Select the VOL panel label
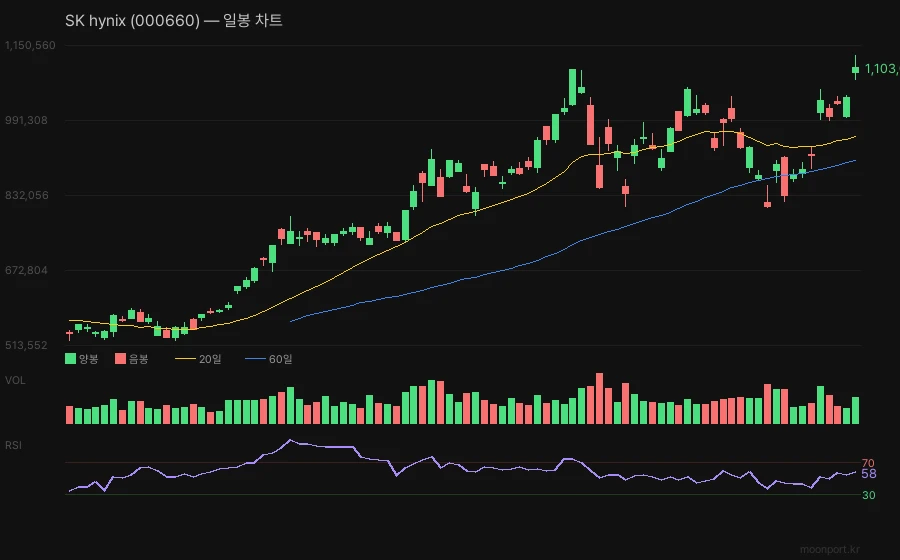The height and width of the screenshot is (560, 900). pyautogui.click(x=16, y=380)
